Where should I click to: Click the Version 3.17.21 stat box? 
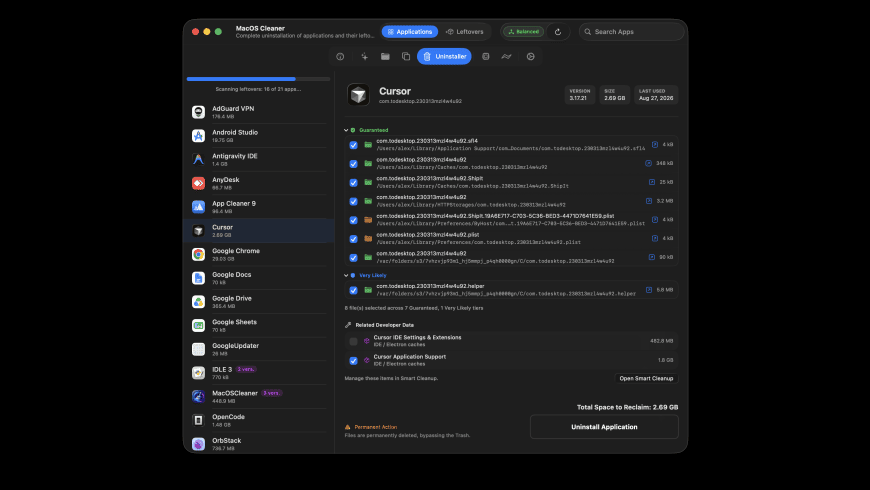580,94
